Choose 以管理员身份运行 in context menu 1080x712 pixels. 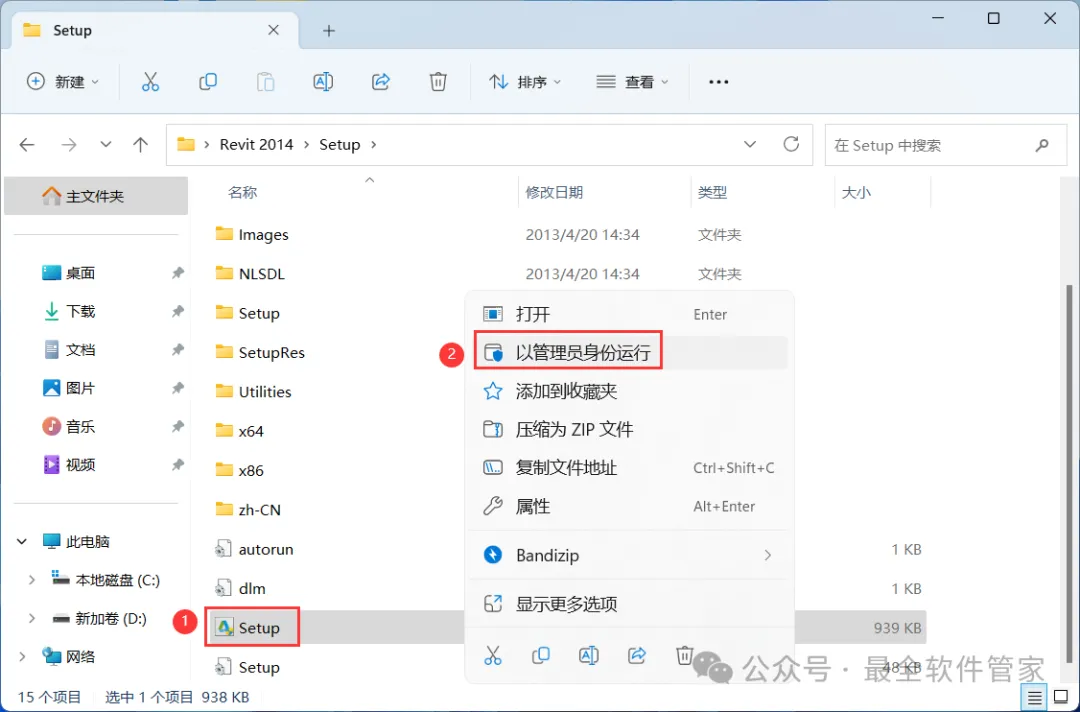628,353
